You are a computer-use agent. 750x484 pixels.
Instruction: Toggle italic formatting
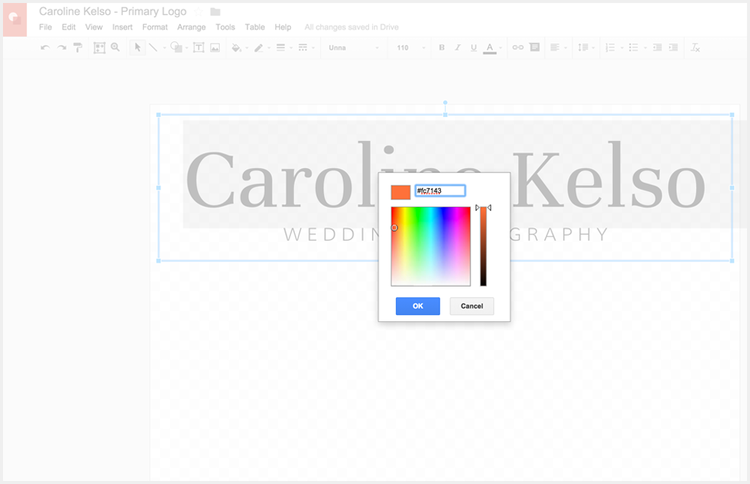pyautogui.click(x=458, y=47)
